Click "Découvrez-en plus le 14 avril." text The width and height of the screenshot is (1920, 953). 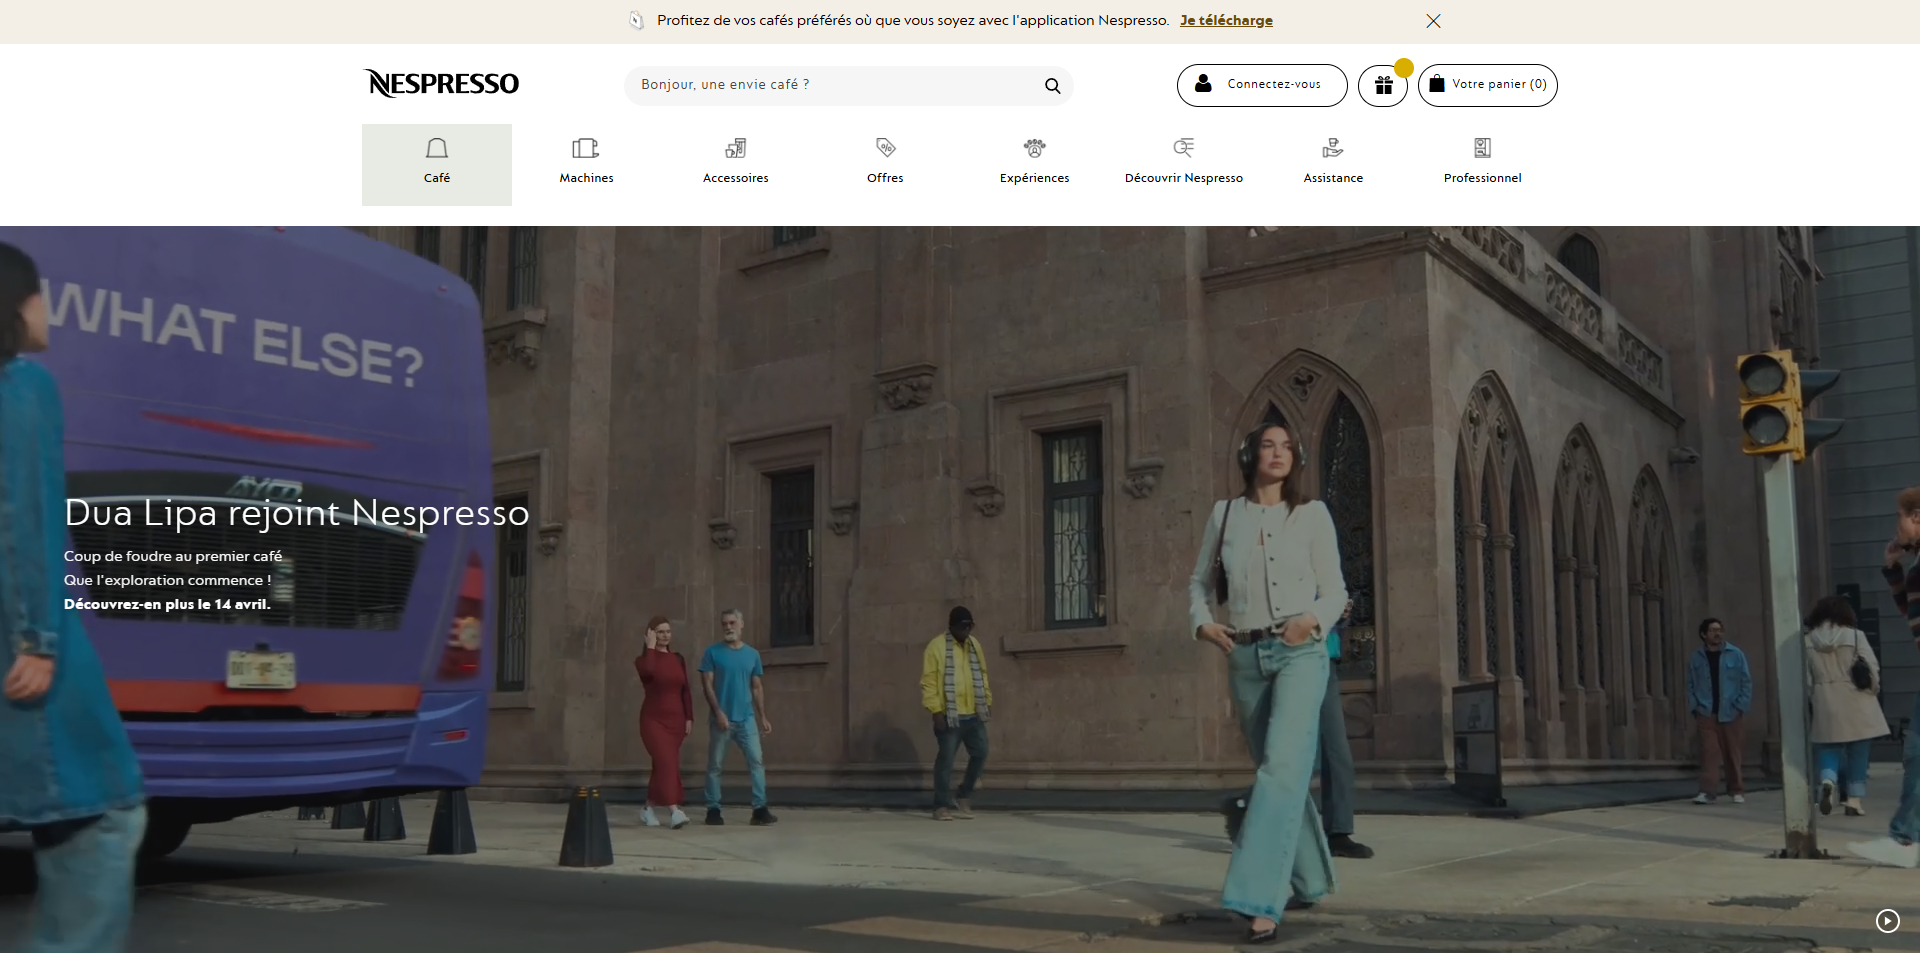(167, 604)
